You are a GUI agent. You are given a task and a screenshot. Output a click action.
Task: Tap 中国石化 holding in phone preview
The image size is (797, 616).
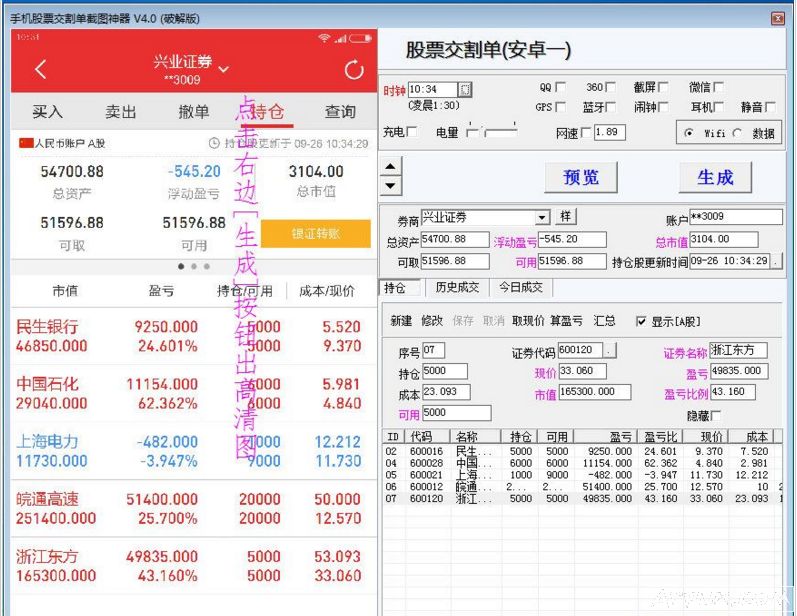pos(194,393)
